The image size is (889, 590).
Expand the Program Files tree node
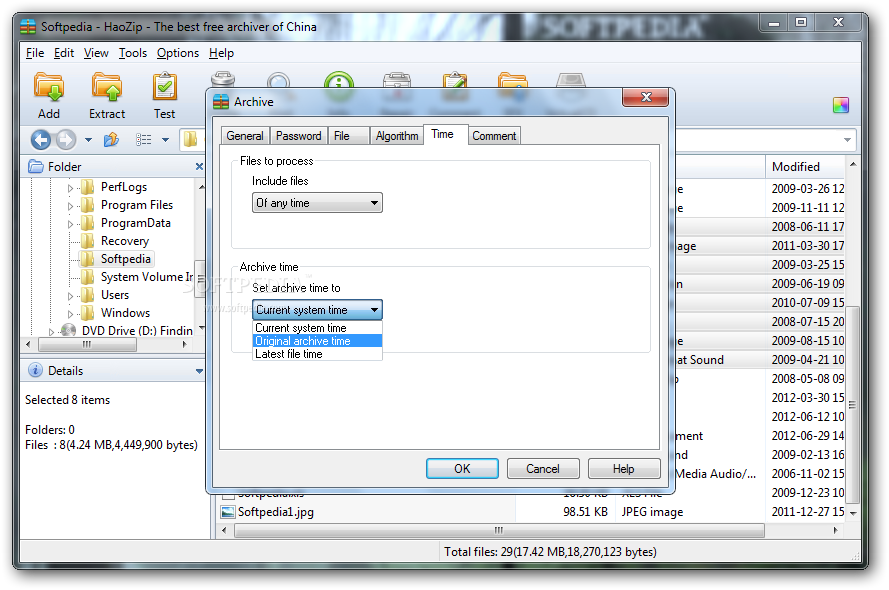click(70, 206)
